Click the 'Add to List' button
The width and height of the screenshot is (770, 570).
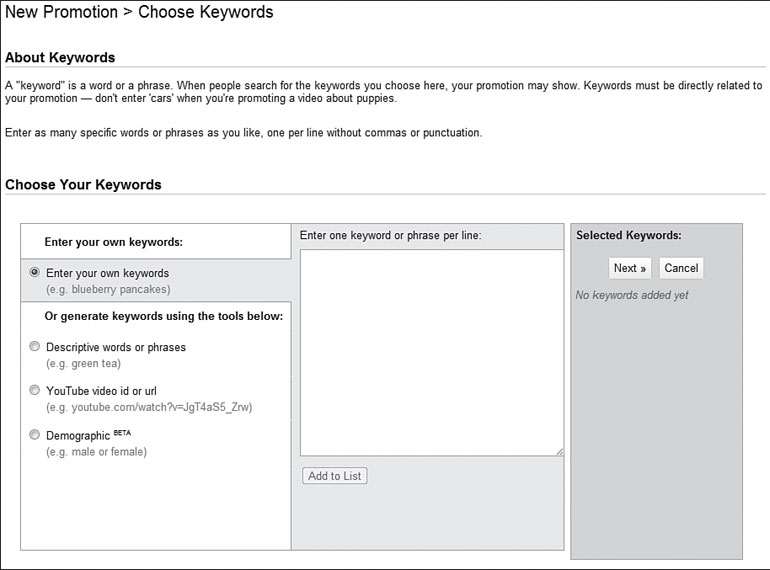[334, 476]
